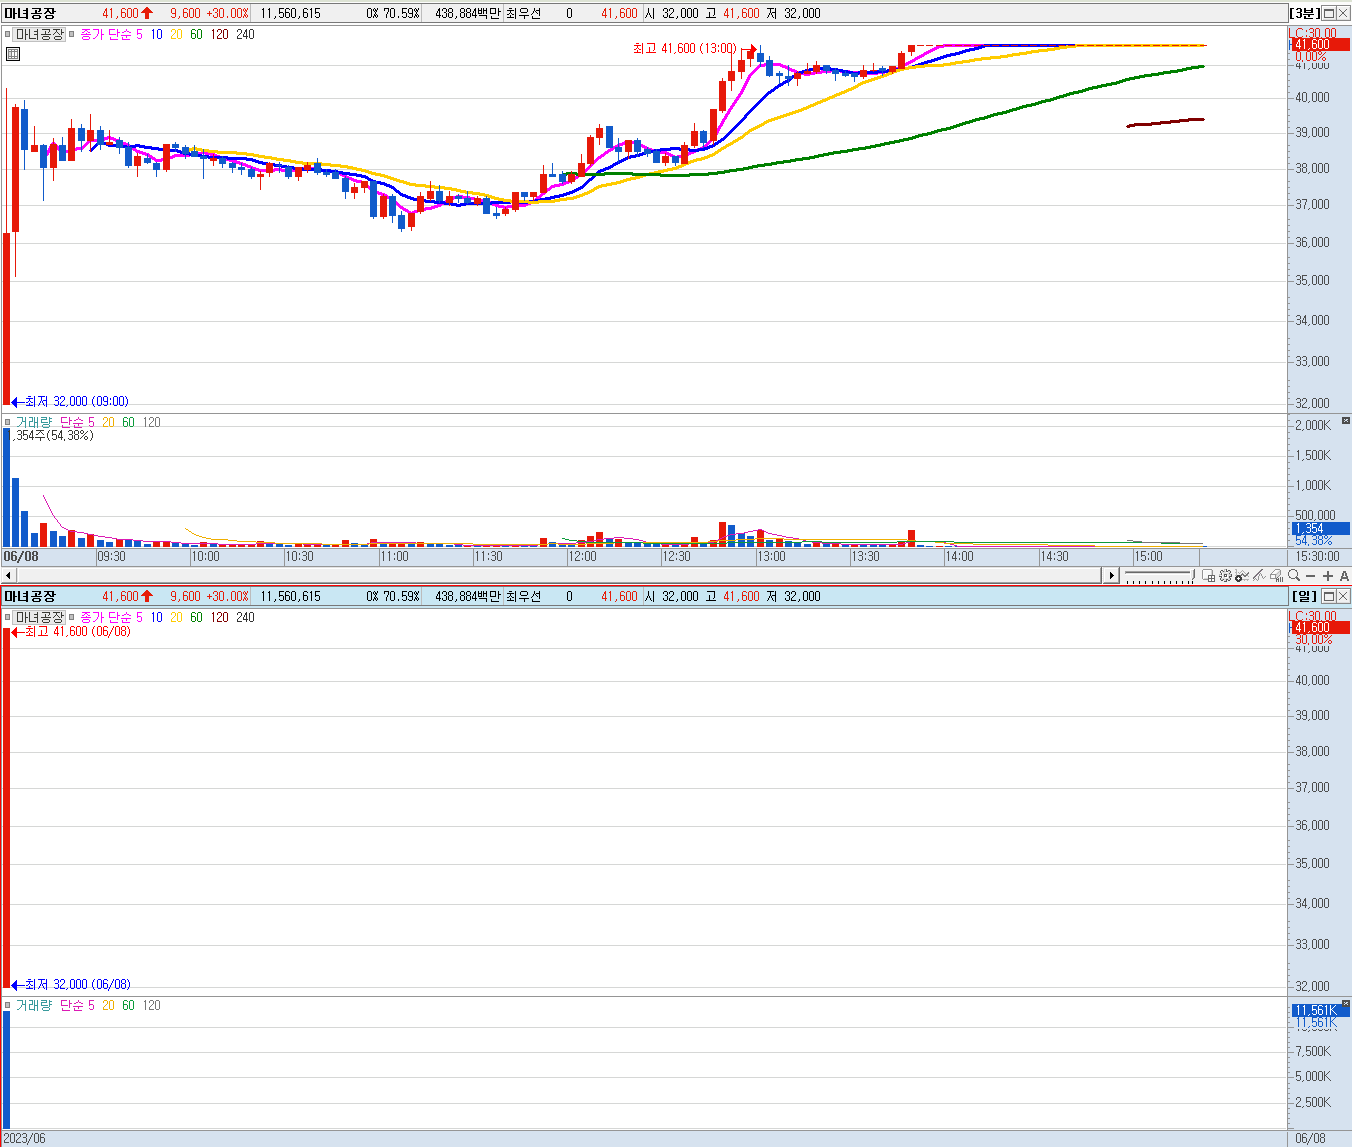Image resolution: width=1352 pixels, height=1147 pixels.
Task: Click the multi-chart layout icon in toolbar
Action: pyautogui.click(x=1208, y=576)
